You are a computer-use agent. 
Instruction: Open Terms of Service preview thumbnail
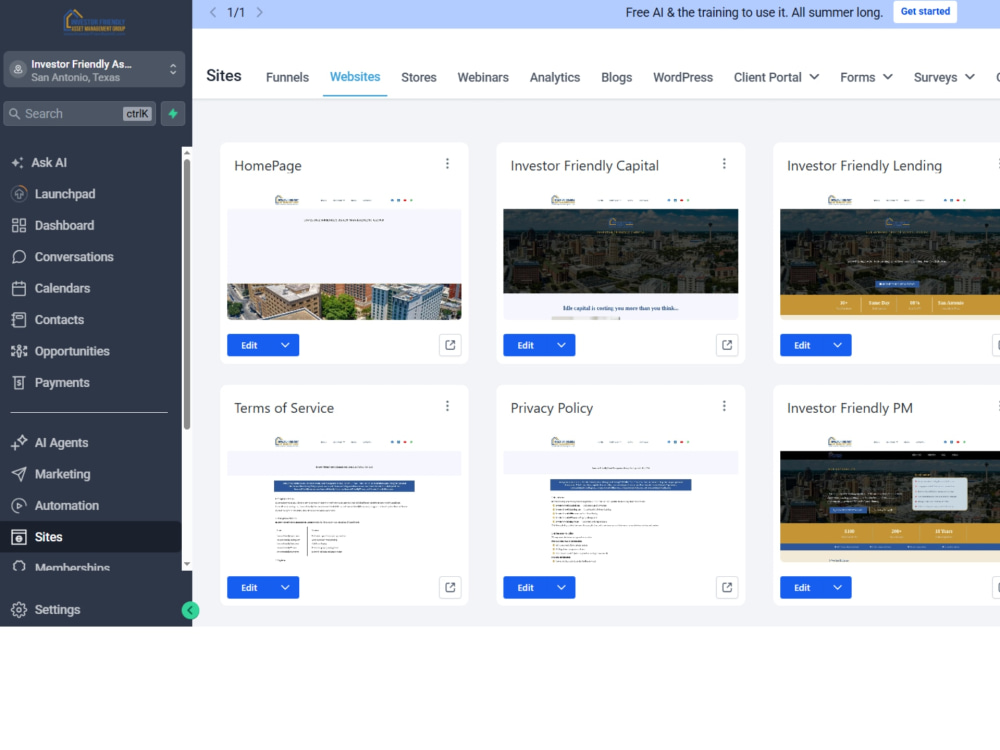[x=344, y=498]
